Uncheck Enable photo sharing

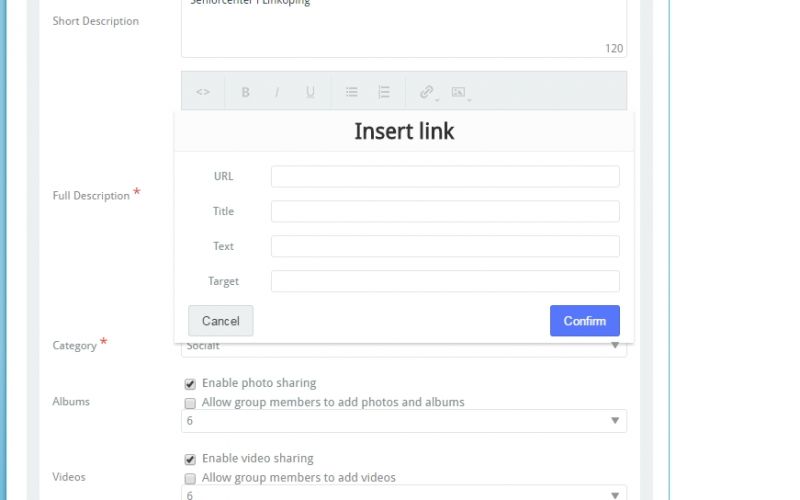tap(190, 384)
